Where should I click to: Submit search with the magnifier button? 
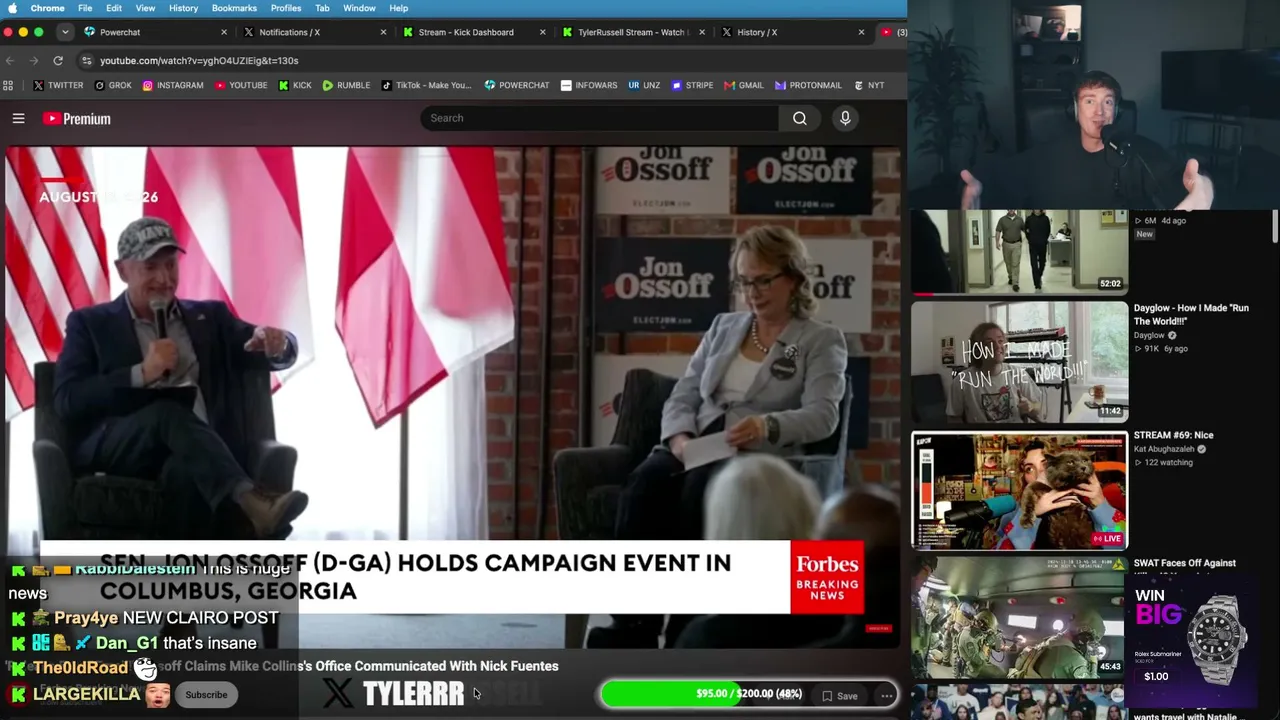click(800, 118)
